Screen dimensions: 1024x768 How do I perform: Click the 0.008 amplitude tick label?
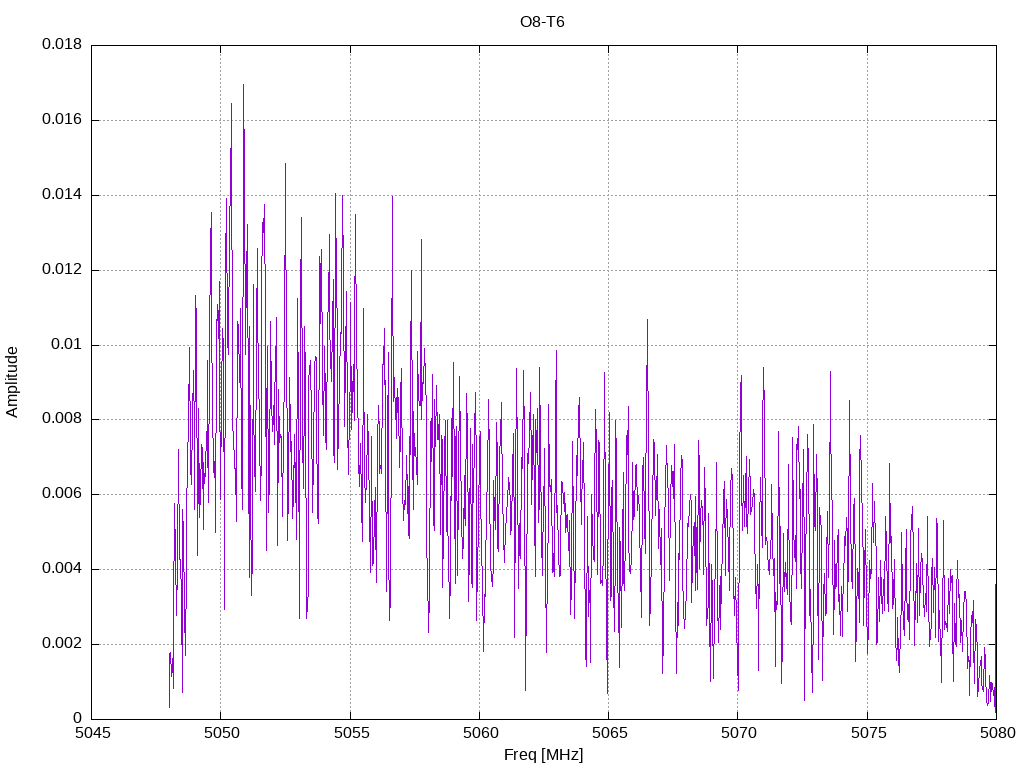[x=61, y=419]
